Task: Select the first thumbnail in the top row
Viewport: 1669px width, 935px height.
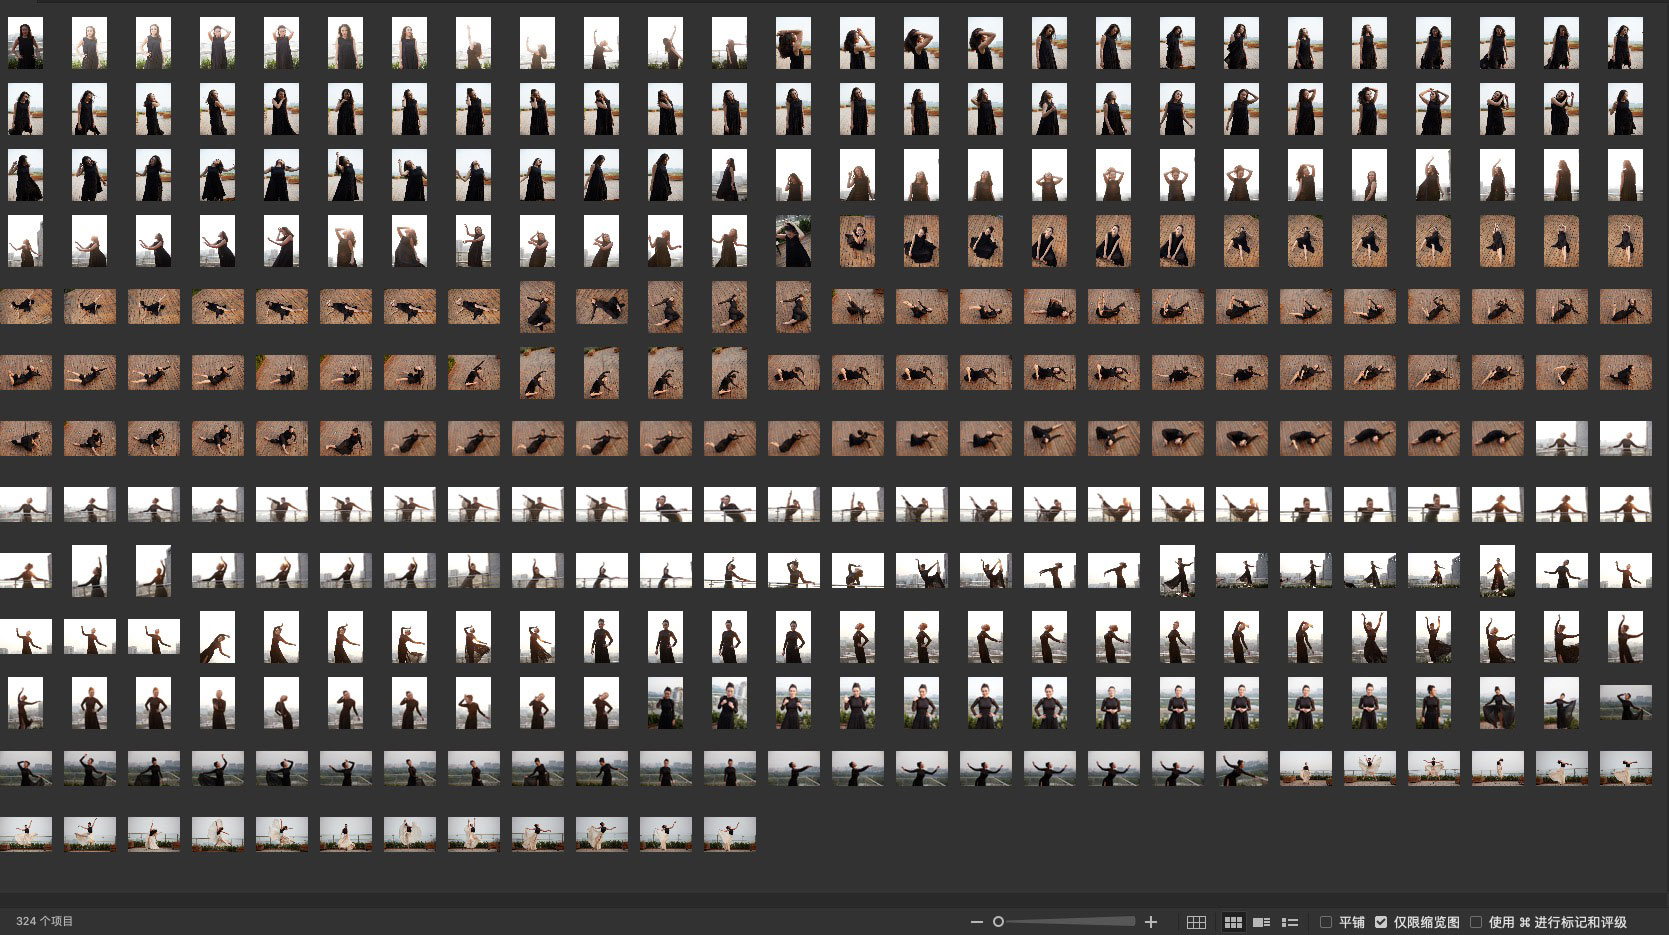Action: (25, 43)
